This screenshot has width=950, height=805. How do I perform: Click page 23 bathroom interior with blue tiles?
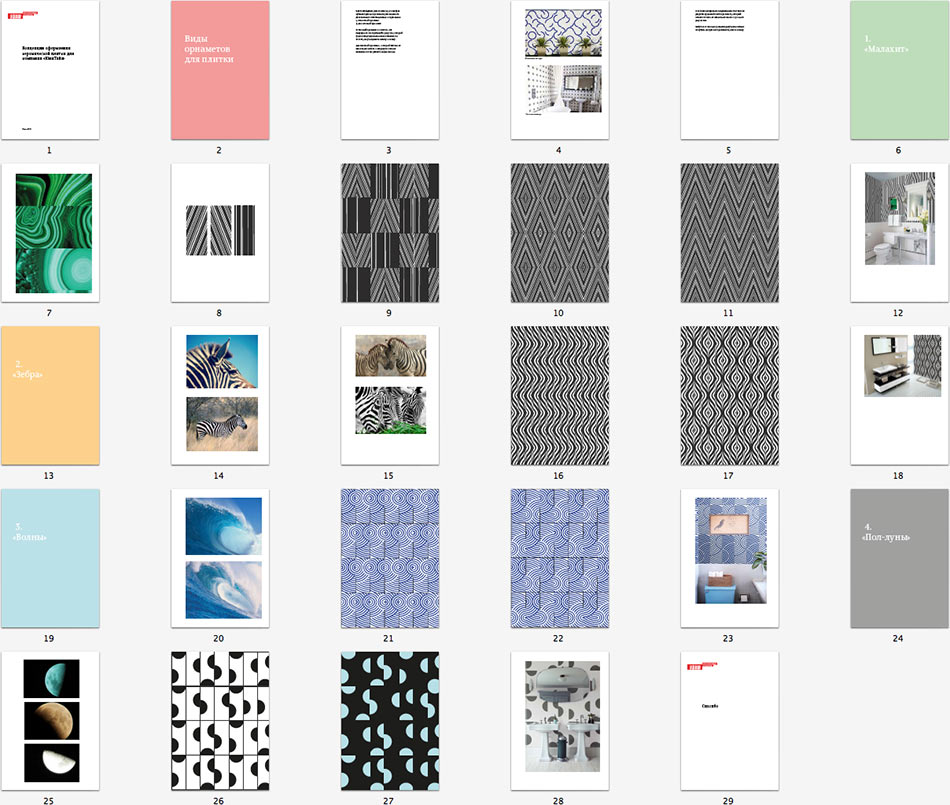729,558
